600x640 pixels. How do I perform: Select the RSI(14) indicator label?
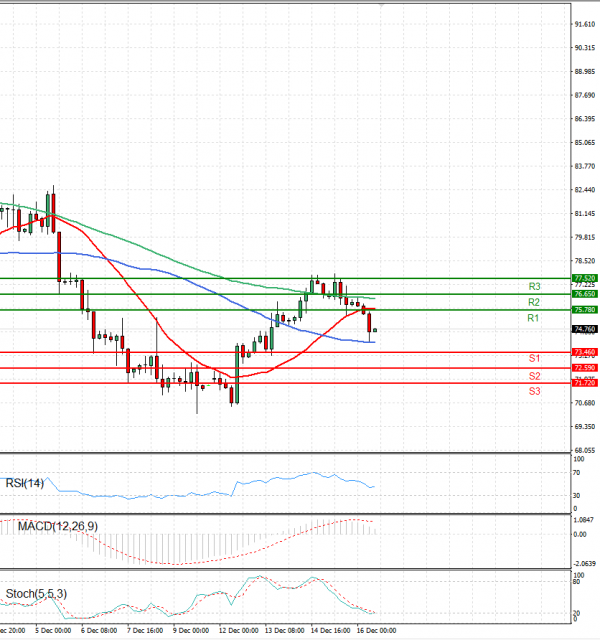pyautogui.click(x=24, y=483)
